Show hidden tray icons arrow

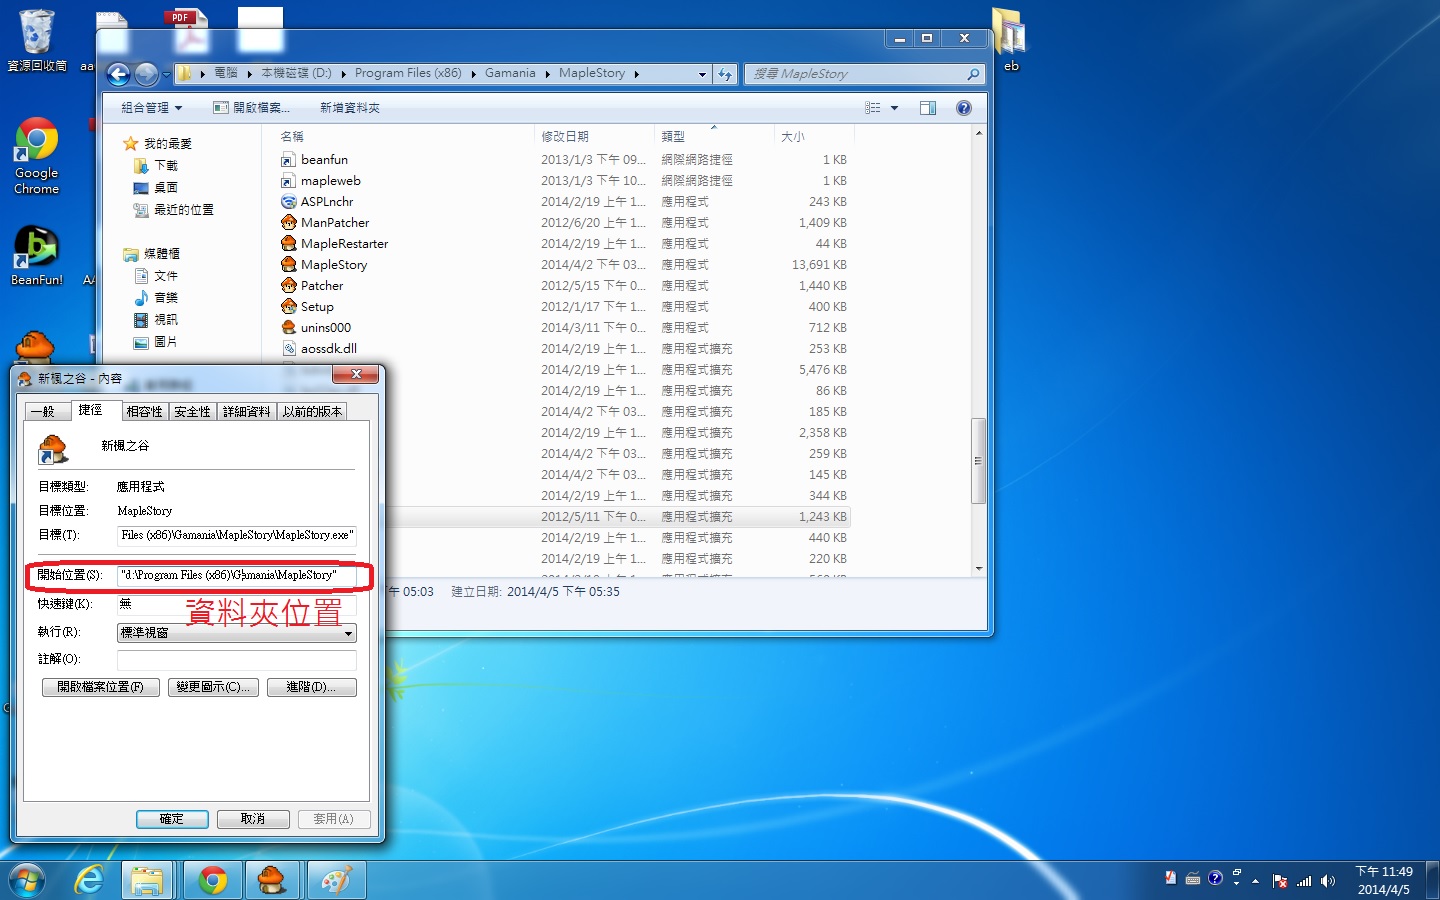coord(1255,881)
